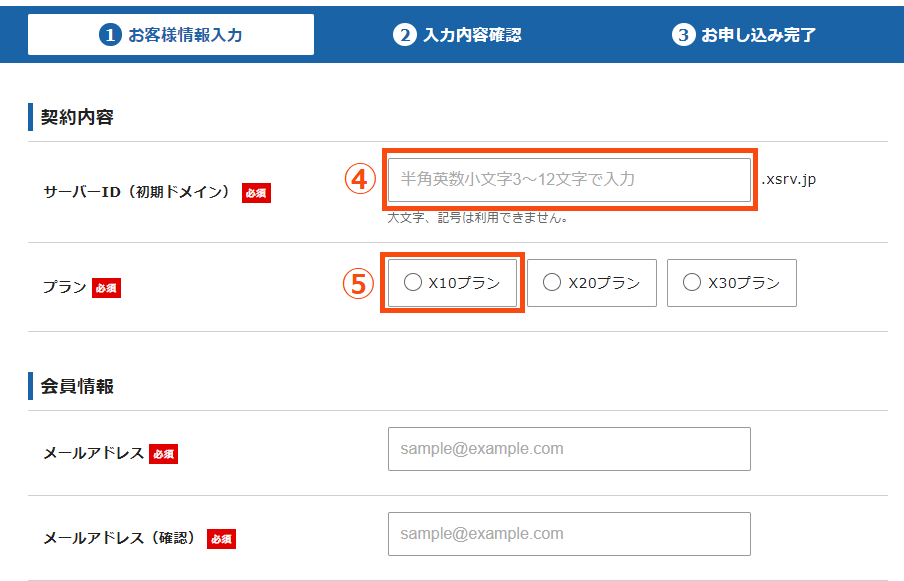Click the メールアドレス（確認） input field

point(569,534)
